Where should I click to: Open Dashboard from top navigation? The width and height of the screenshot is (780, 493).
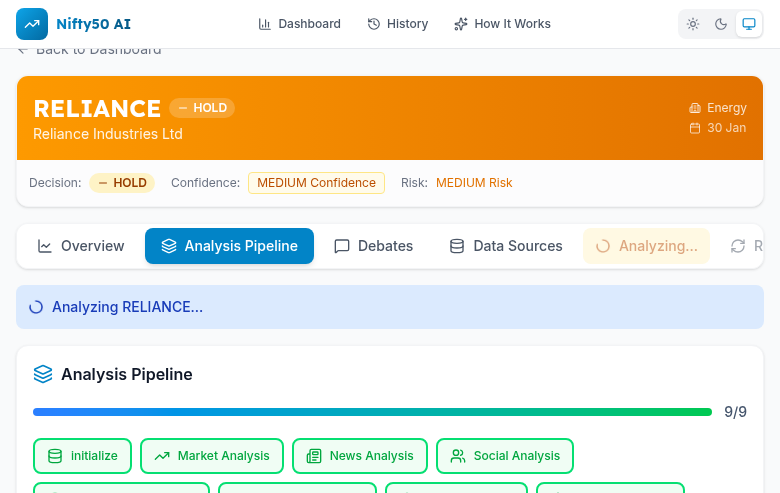(299, 24)
